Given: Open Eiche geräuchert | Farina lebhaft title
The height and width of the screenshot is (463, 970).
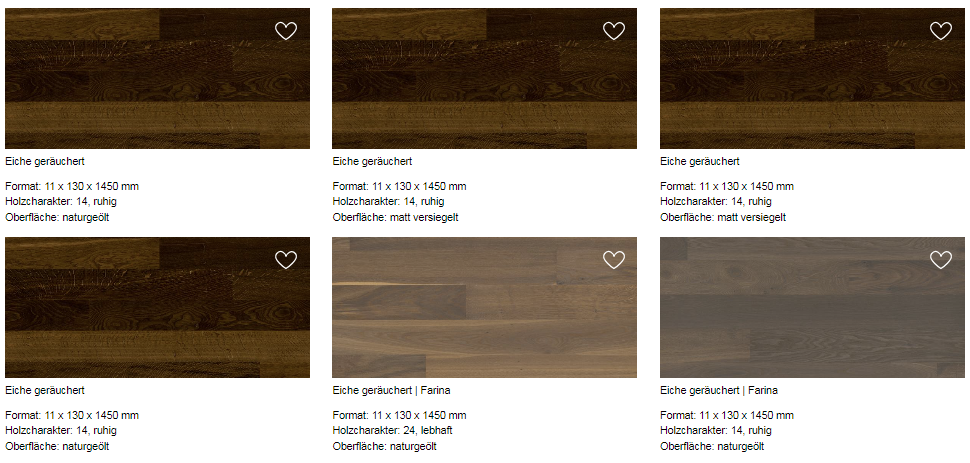Looking at the screenshot, I should 391,391.
